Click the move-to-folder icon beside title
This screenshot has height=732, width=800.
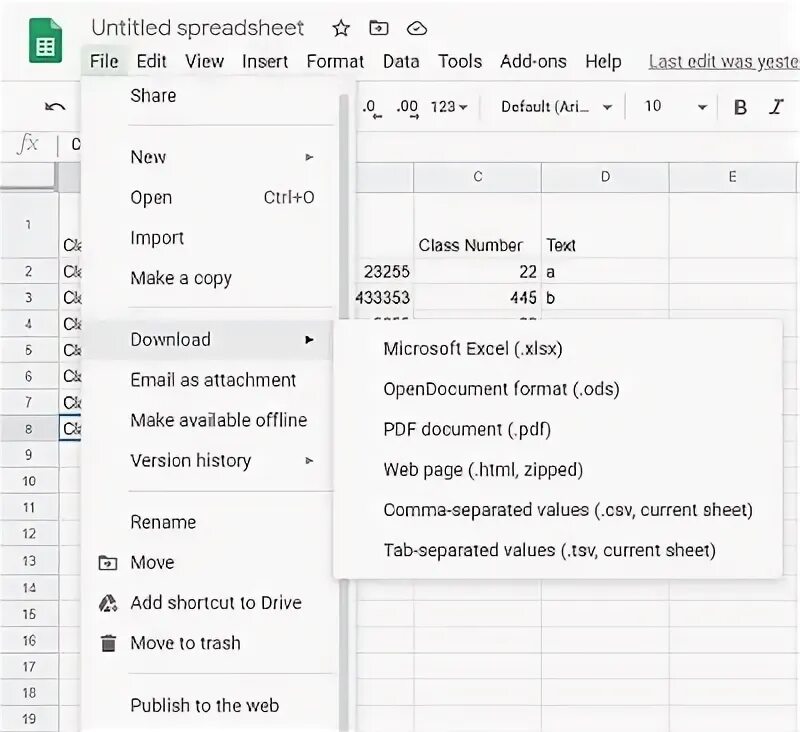[379, 28]
